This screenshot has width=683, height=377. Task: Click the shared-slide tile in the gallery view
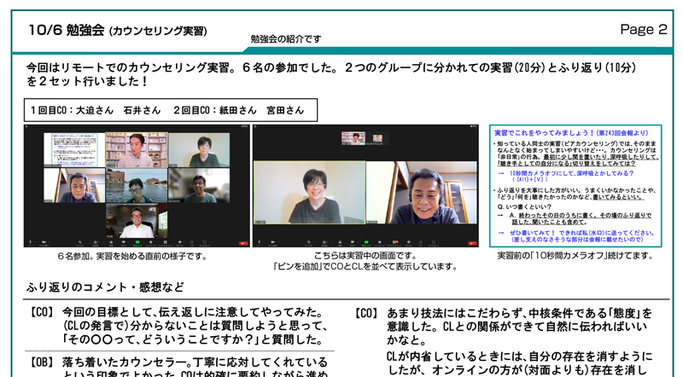(x=74, y=149)
